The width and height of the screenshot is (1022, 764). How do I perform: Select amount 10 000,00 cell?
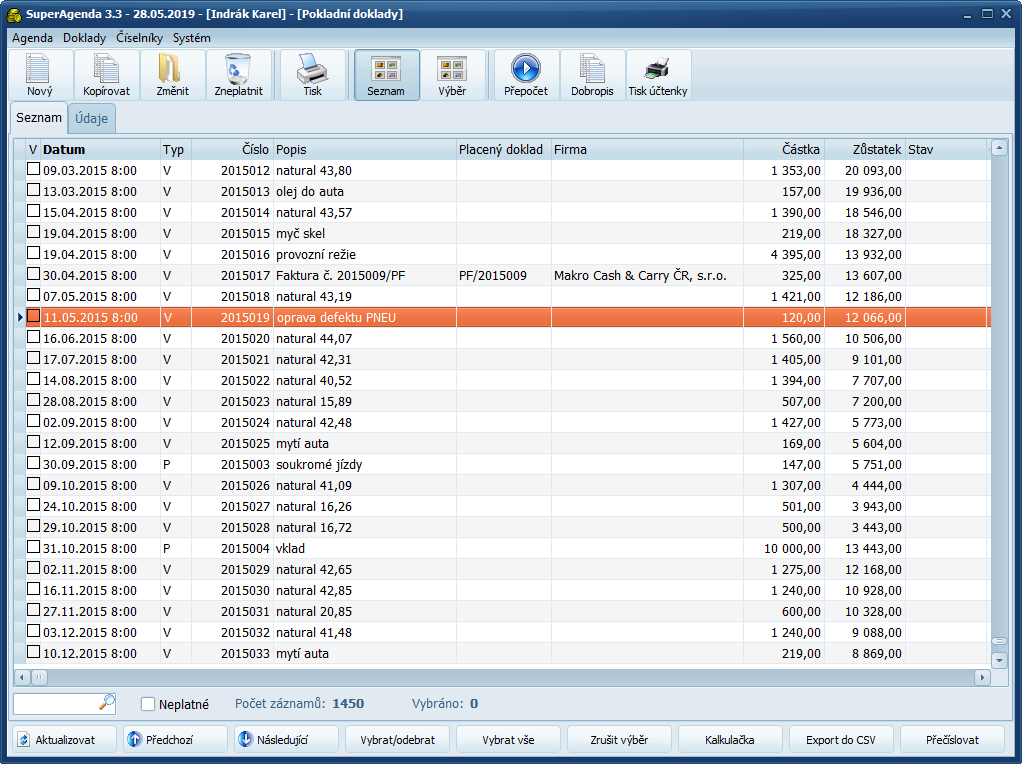click(783, 548)
